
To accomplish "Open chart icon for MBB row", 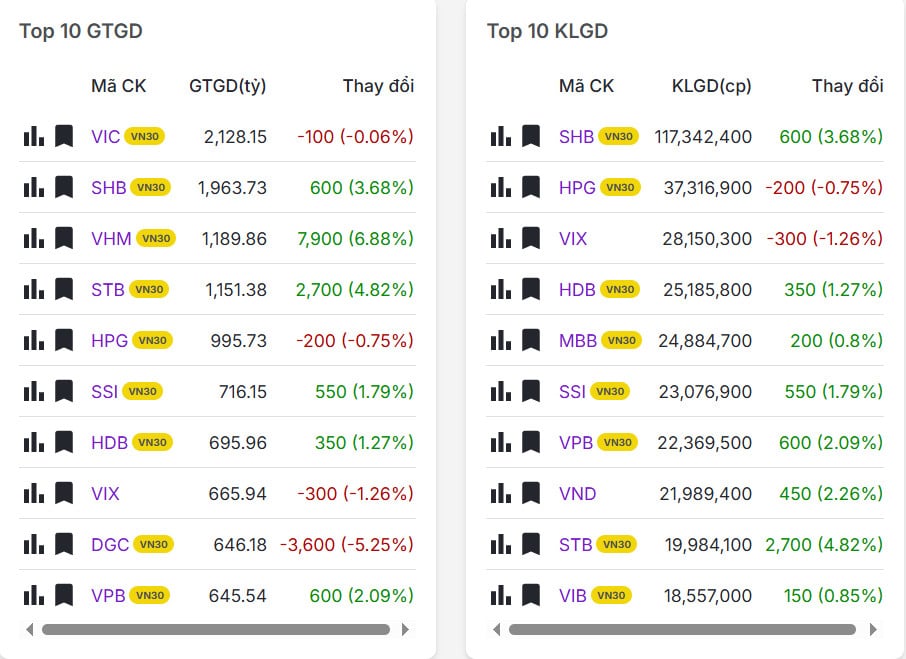I will coord(501,340).
